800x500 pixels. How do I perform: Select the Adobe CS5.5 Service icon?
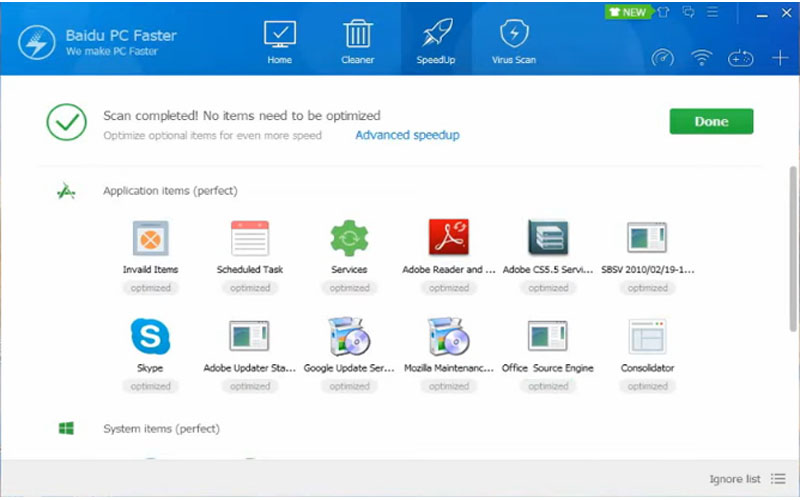[548, 237]
